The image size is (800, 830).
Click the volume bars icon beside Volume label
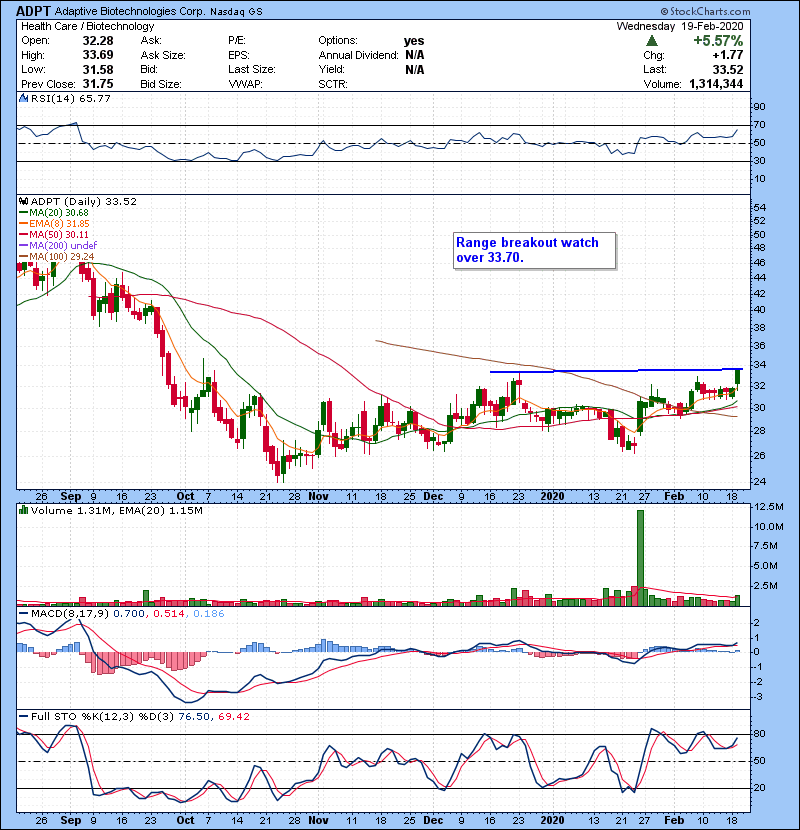point(23,510)
